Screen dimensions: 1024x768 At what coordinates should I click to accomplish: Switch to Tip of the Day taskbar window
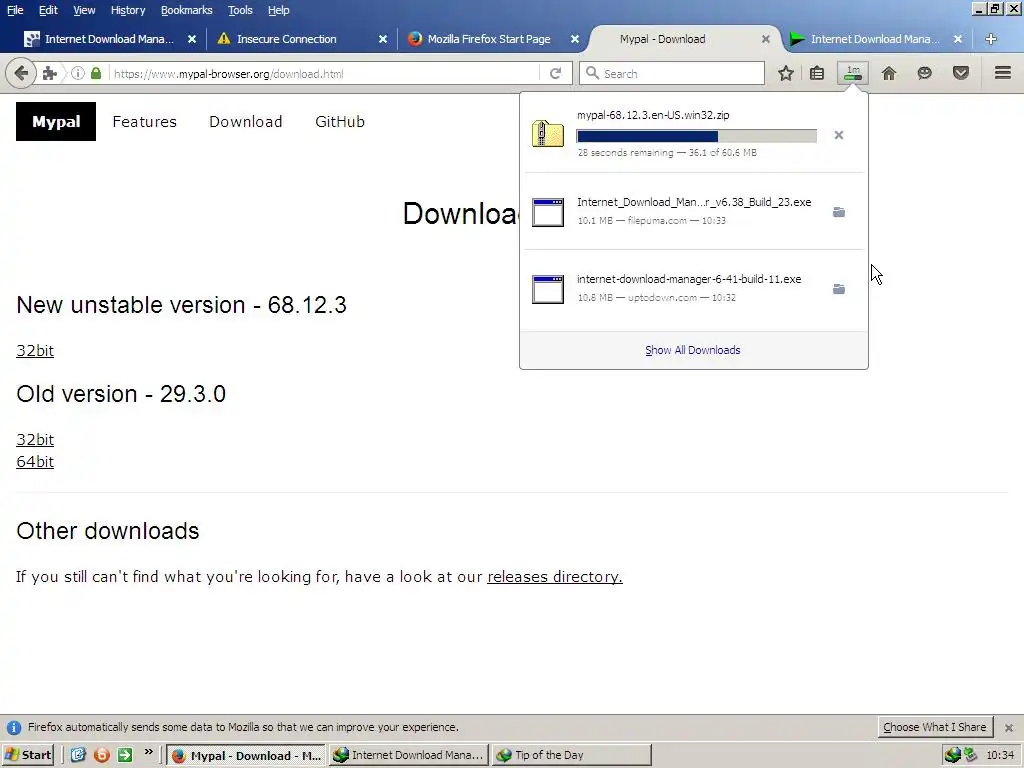coord(571,755)
